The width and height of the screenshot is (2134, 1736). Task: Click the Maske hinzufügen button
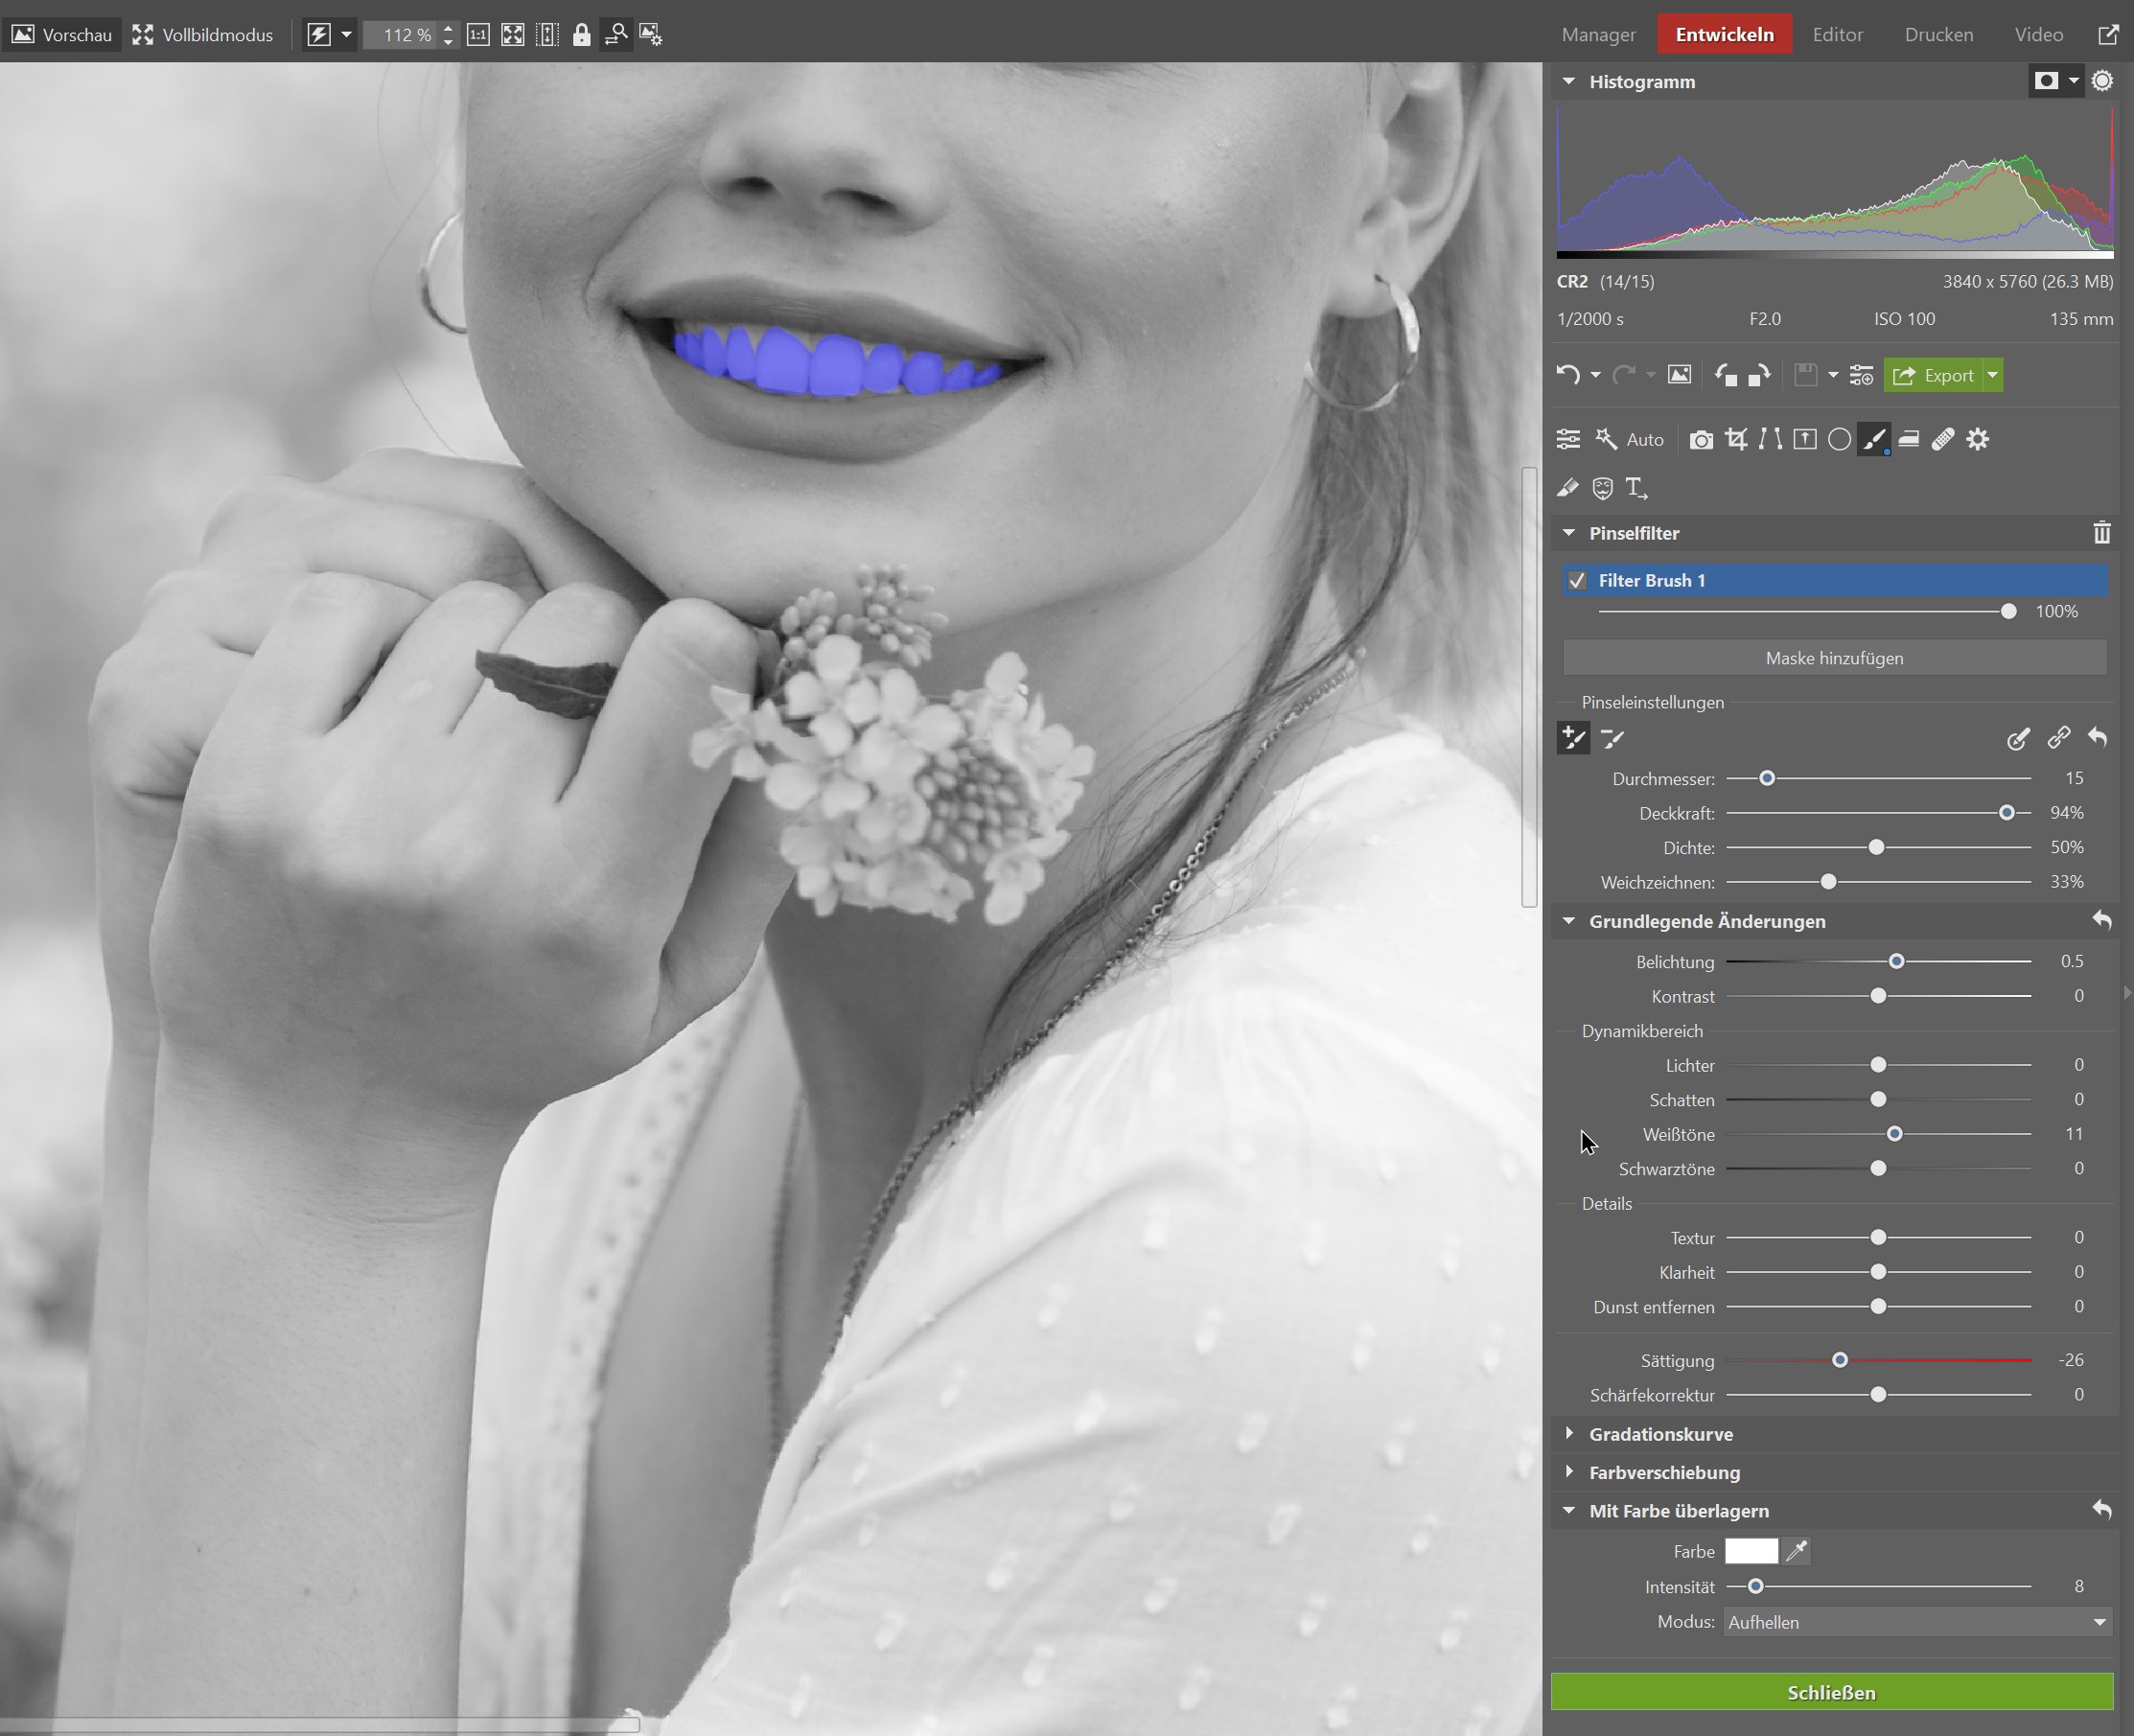(1834, 658)
